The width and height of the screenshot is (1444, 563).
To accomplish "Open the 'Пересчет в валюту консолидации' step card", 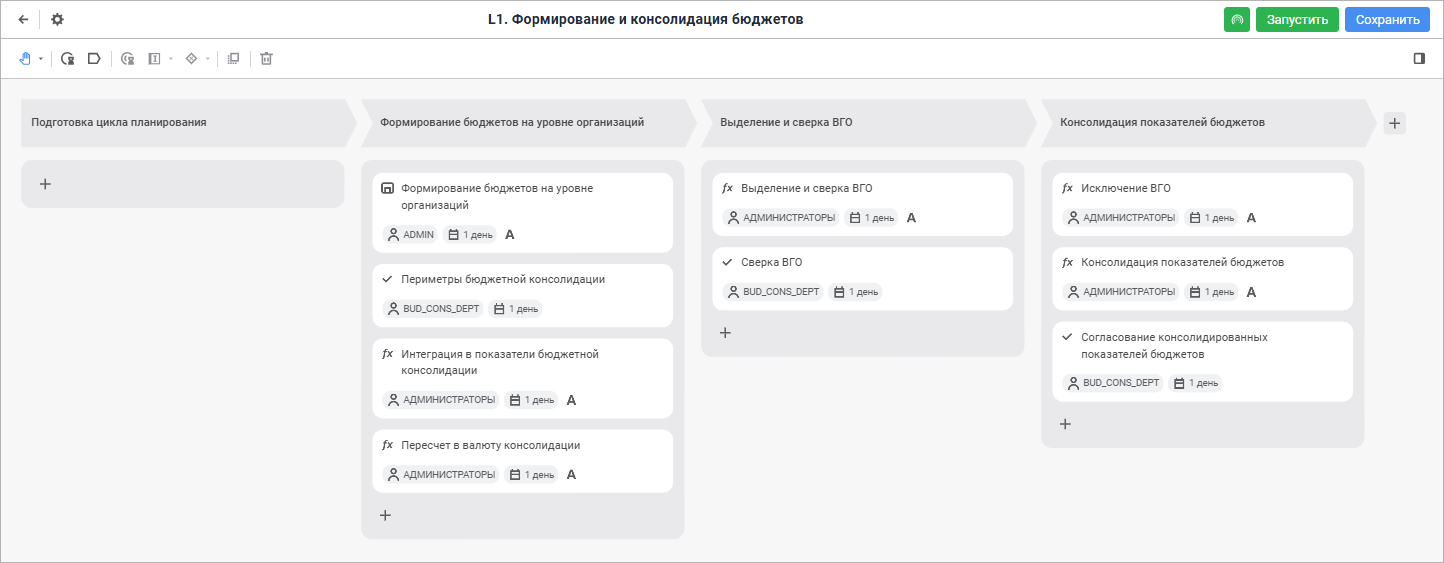I will coord(522,460).
